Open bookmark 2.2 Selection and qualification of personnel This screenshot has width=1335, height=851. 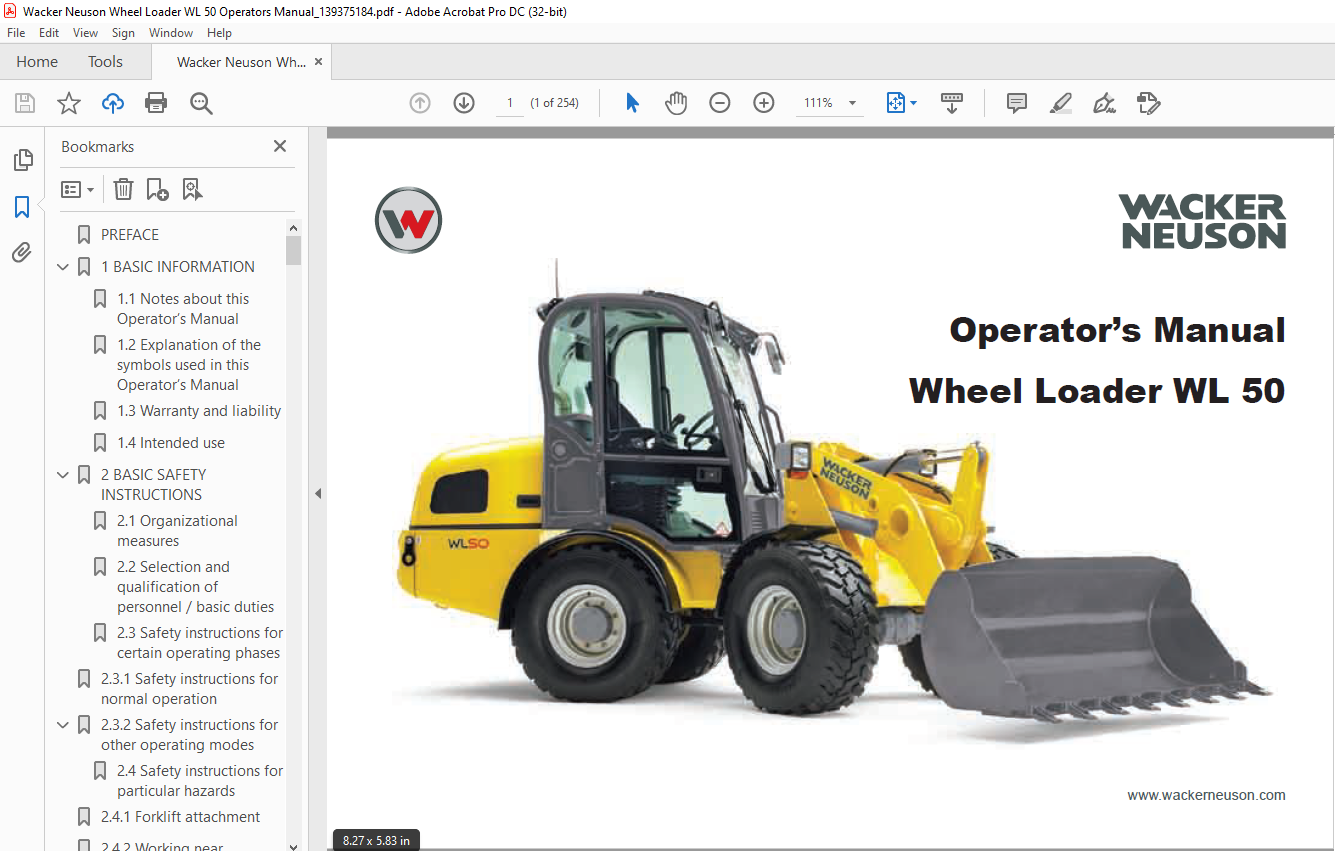click(x=195, y=587)
